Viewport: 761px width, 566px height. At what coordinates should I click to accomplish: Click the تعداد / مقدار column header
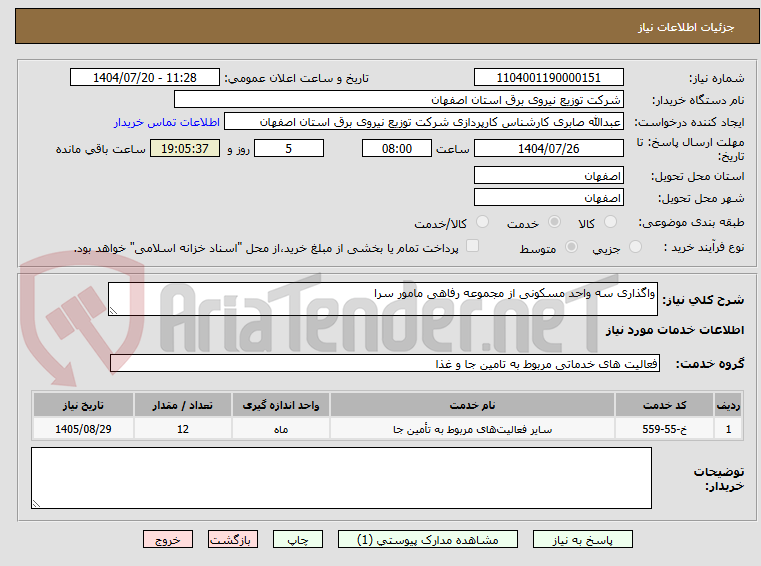(182, 405)
